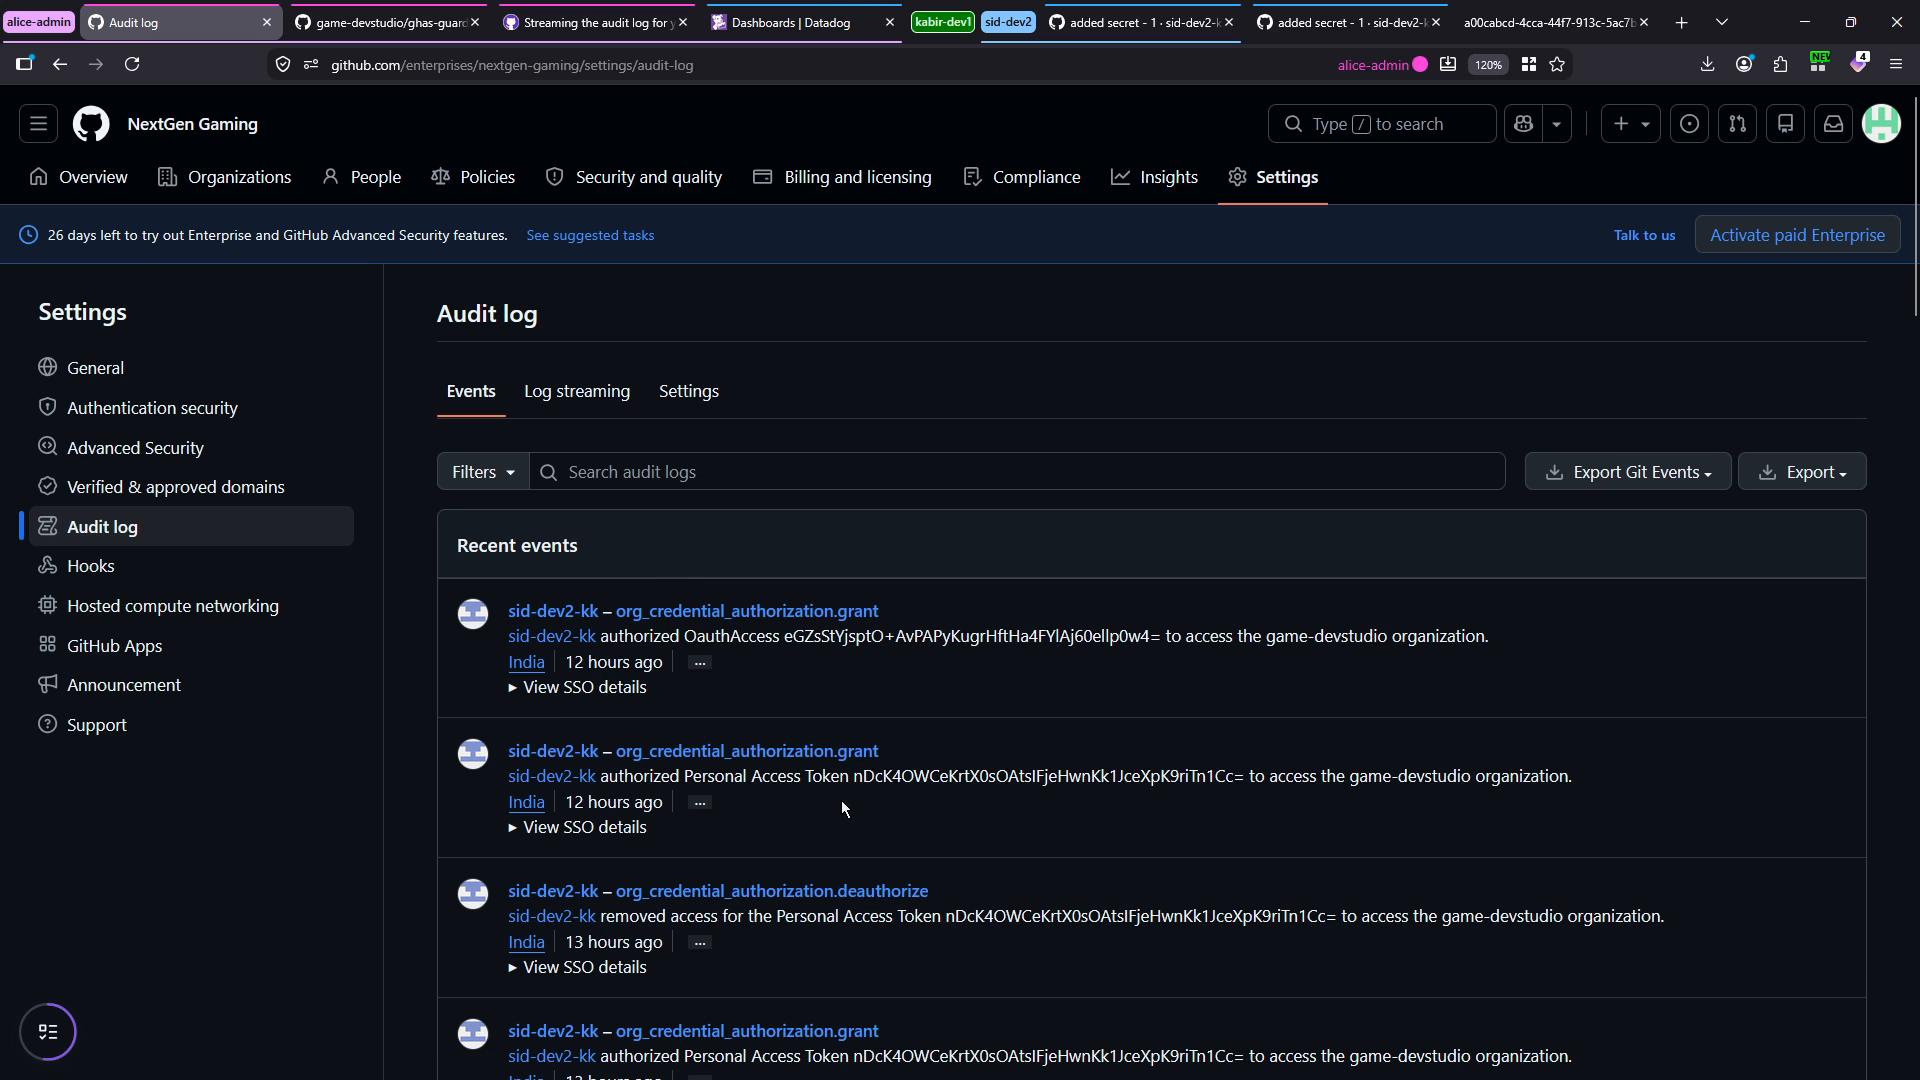Open the repositories icon in header
The height and width of the screenshot is (1080, 1920).
[1785, 124]
